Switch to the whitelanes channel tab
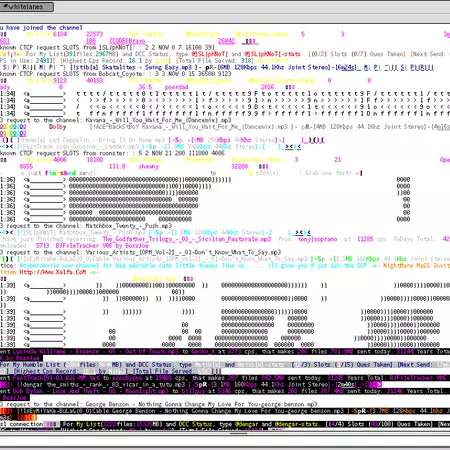Screen dimensions: 450x450 pos(27,7)
